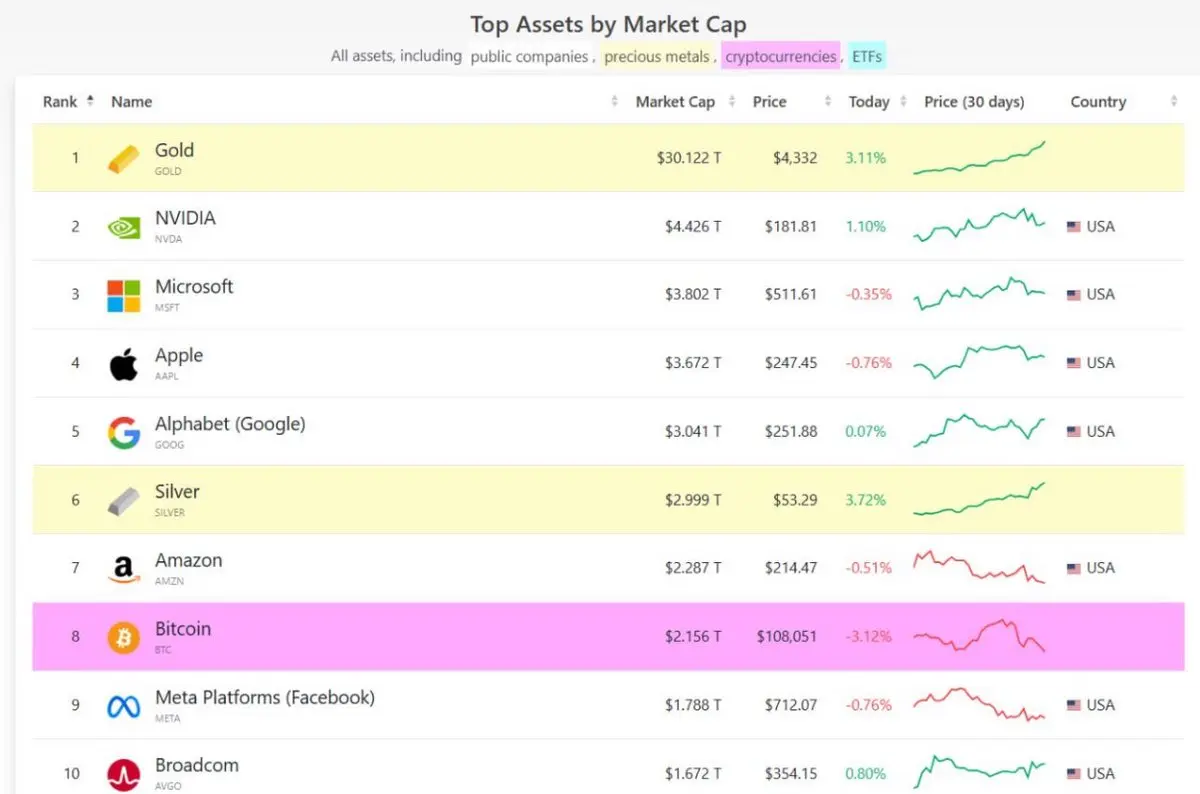This screenshot has height=794, width=1200.
Task: Open the Alphabet (Google) page link
Action: coord(230,423)
